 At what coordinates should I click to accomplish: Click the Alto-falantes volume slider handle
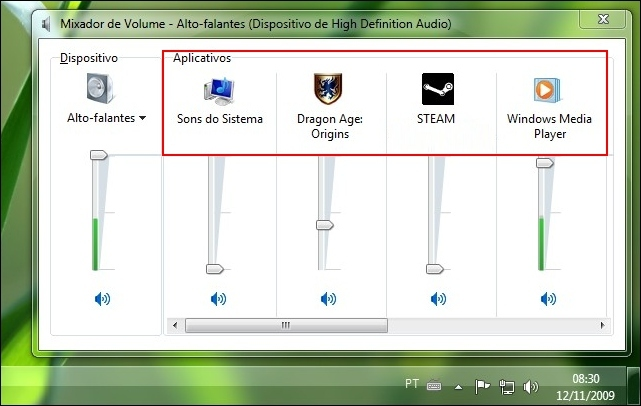[x=99, y=155]
